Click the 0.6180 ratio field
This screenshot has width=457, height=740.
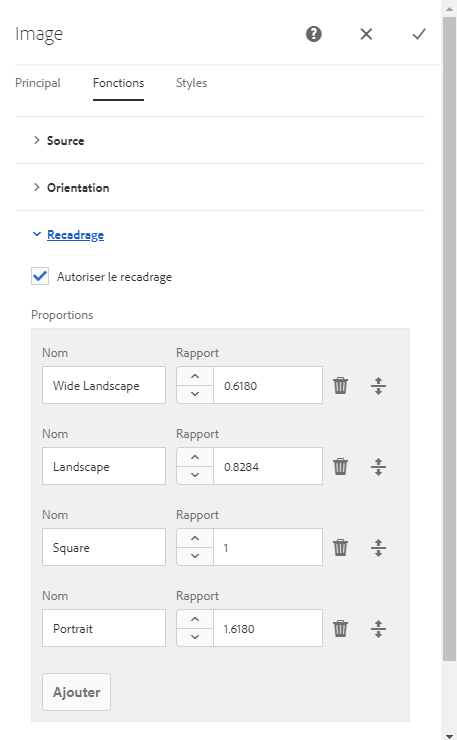point(268,385)
